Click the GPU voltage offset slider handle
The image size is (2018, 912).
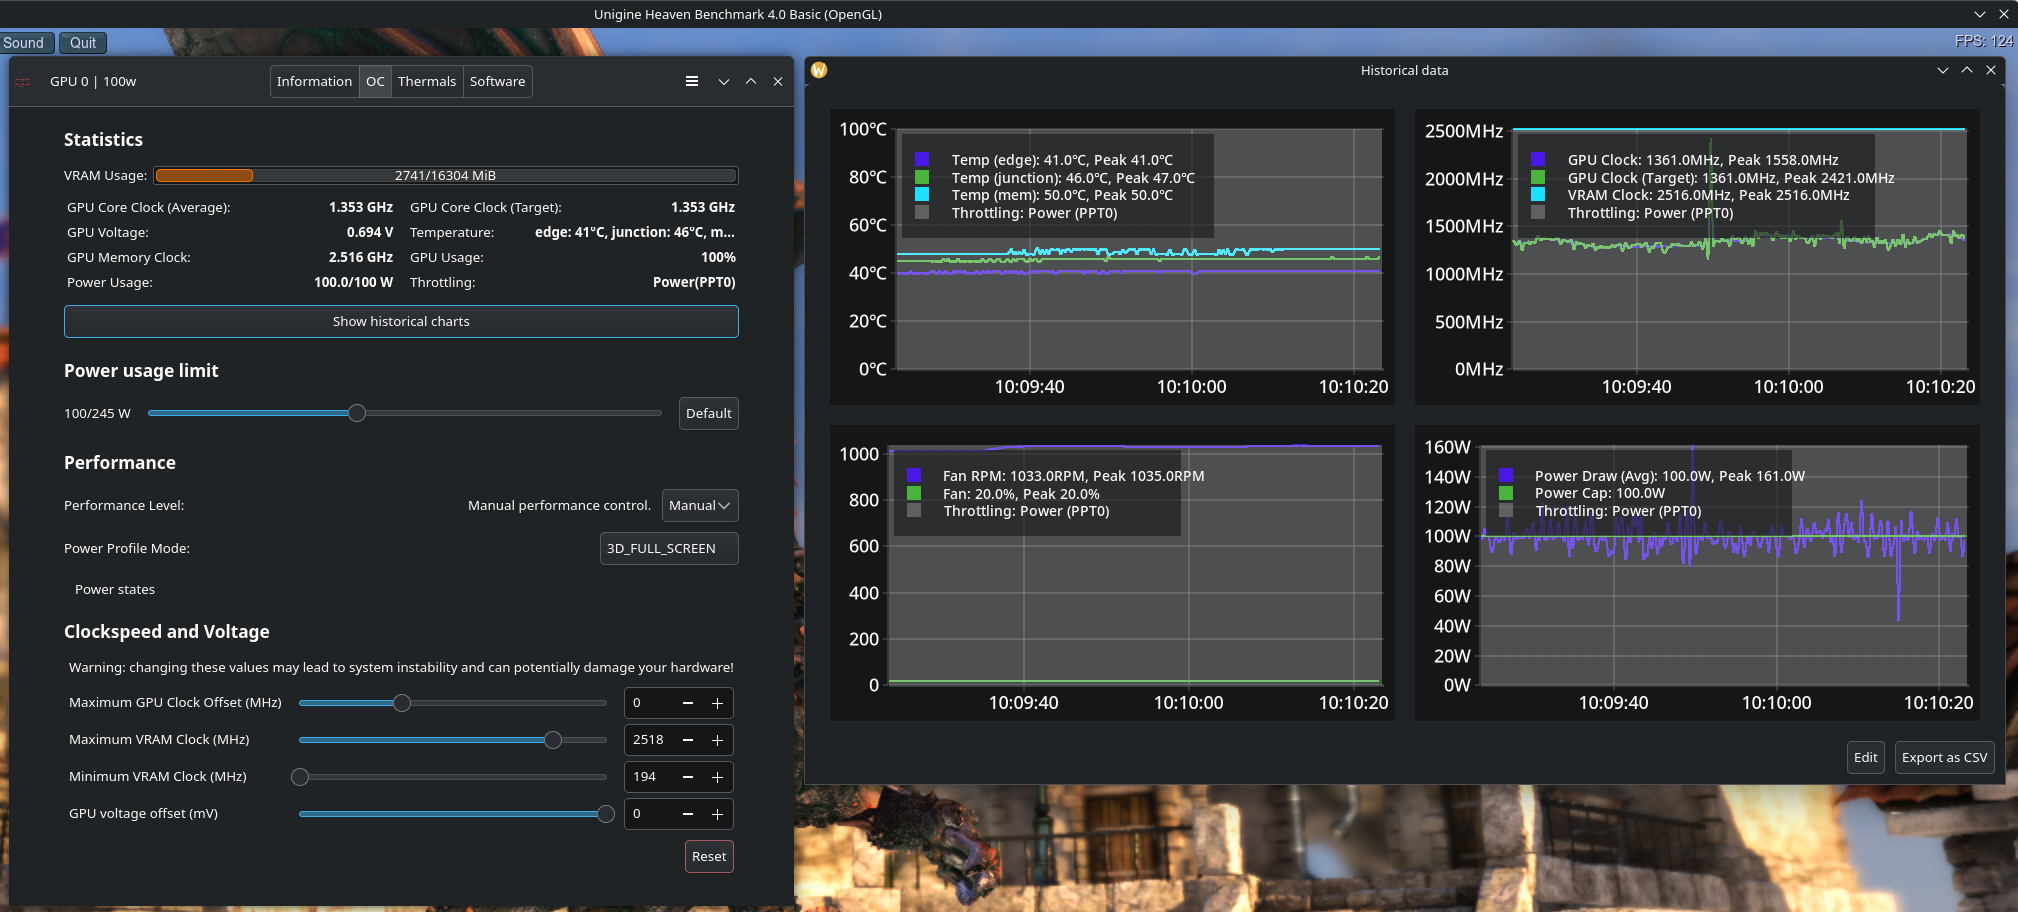(x=606, y=814)
